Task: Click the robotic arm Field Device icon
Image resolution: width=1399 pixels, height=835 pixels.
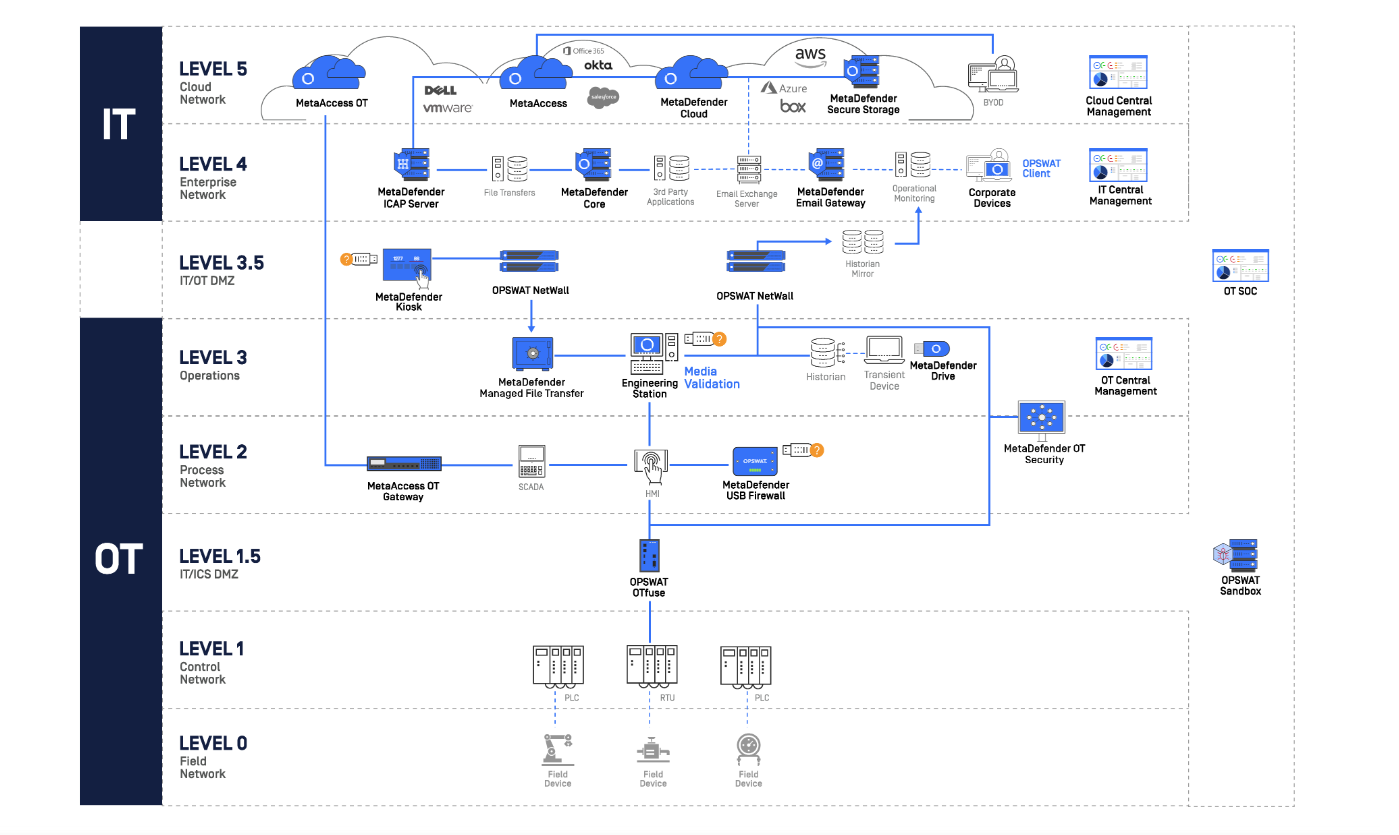Action: (556, 749)
